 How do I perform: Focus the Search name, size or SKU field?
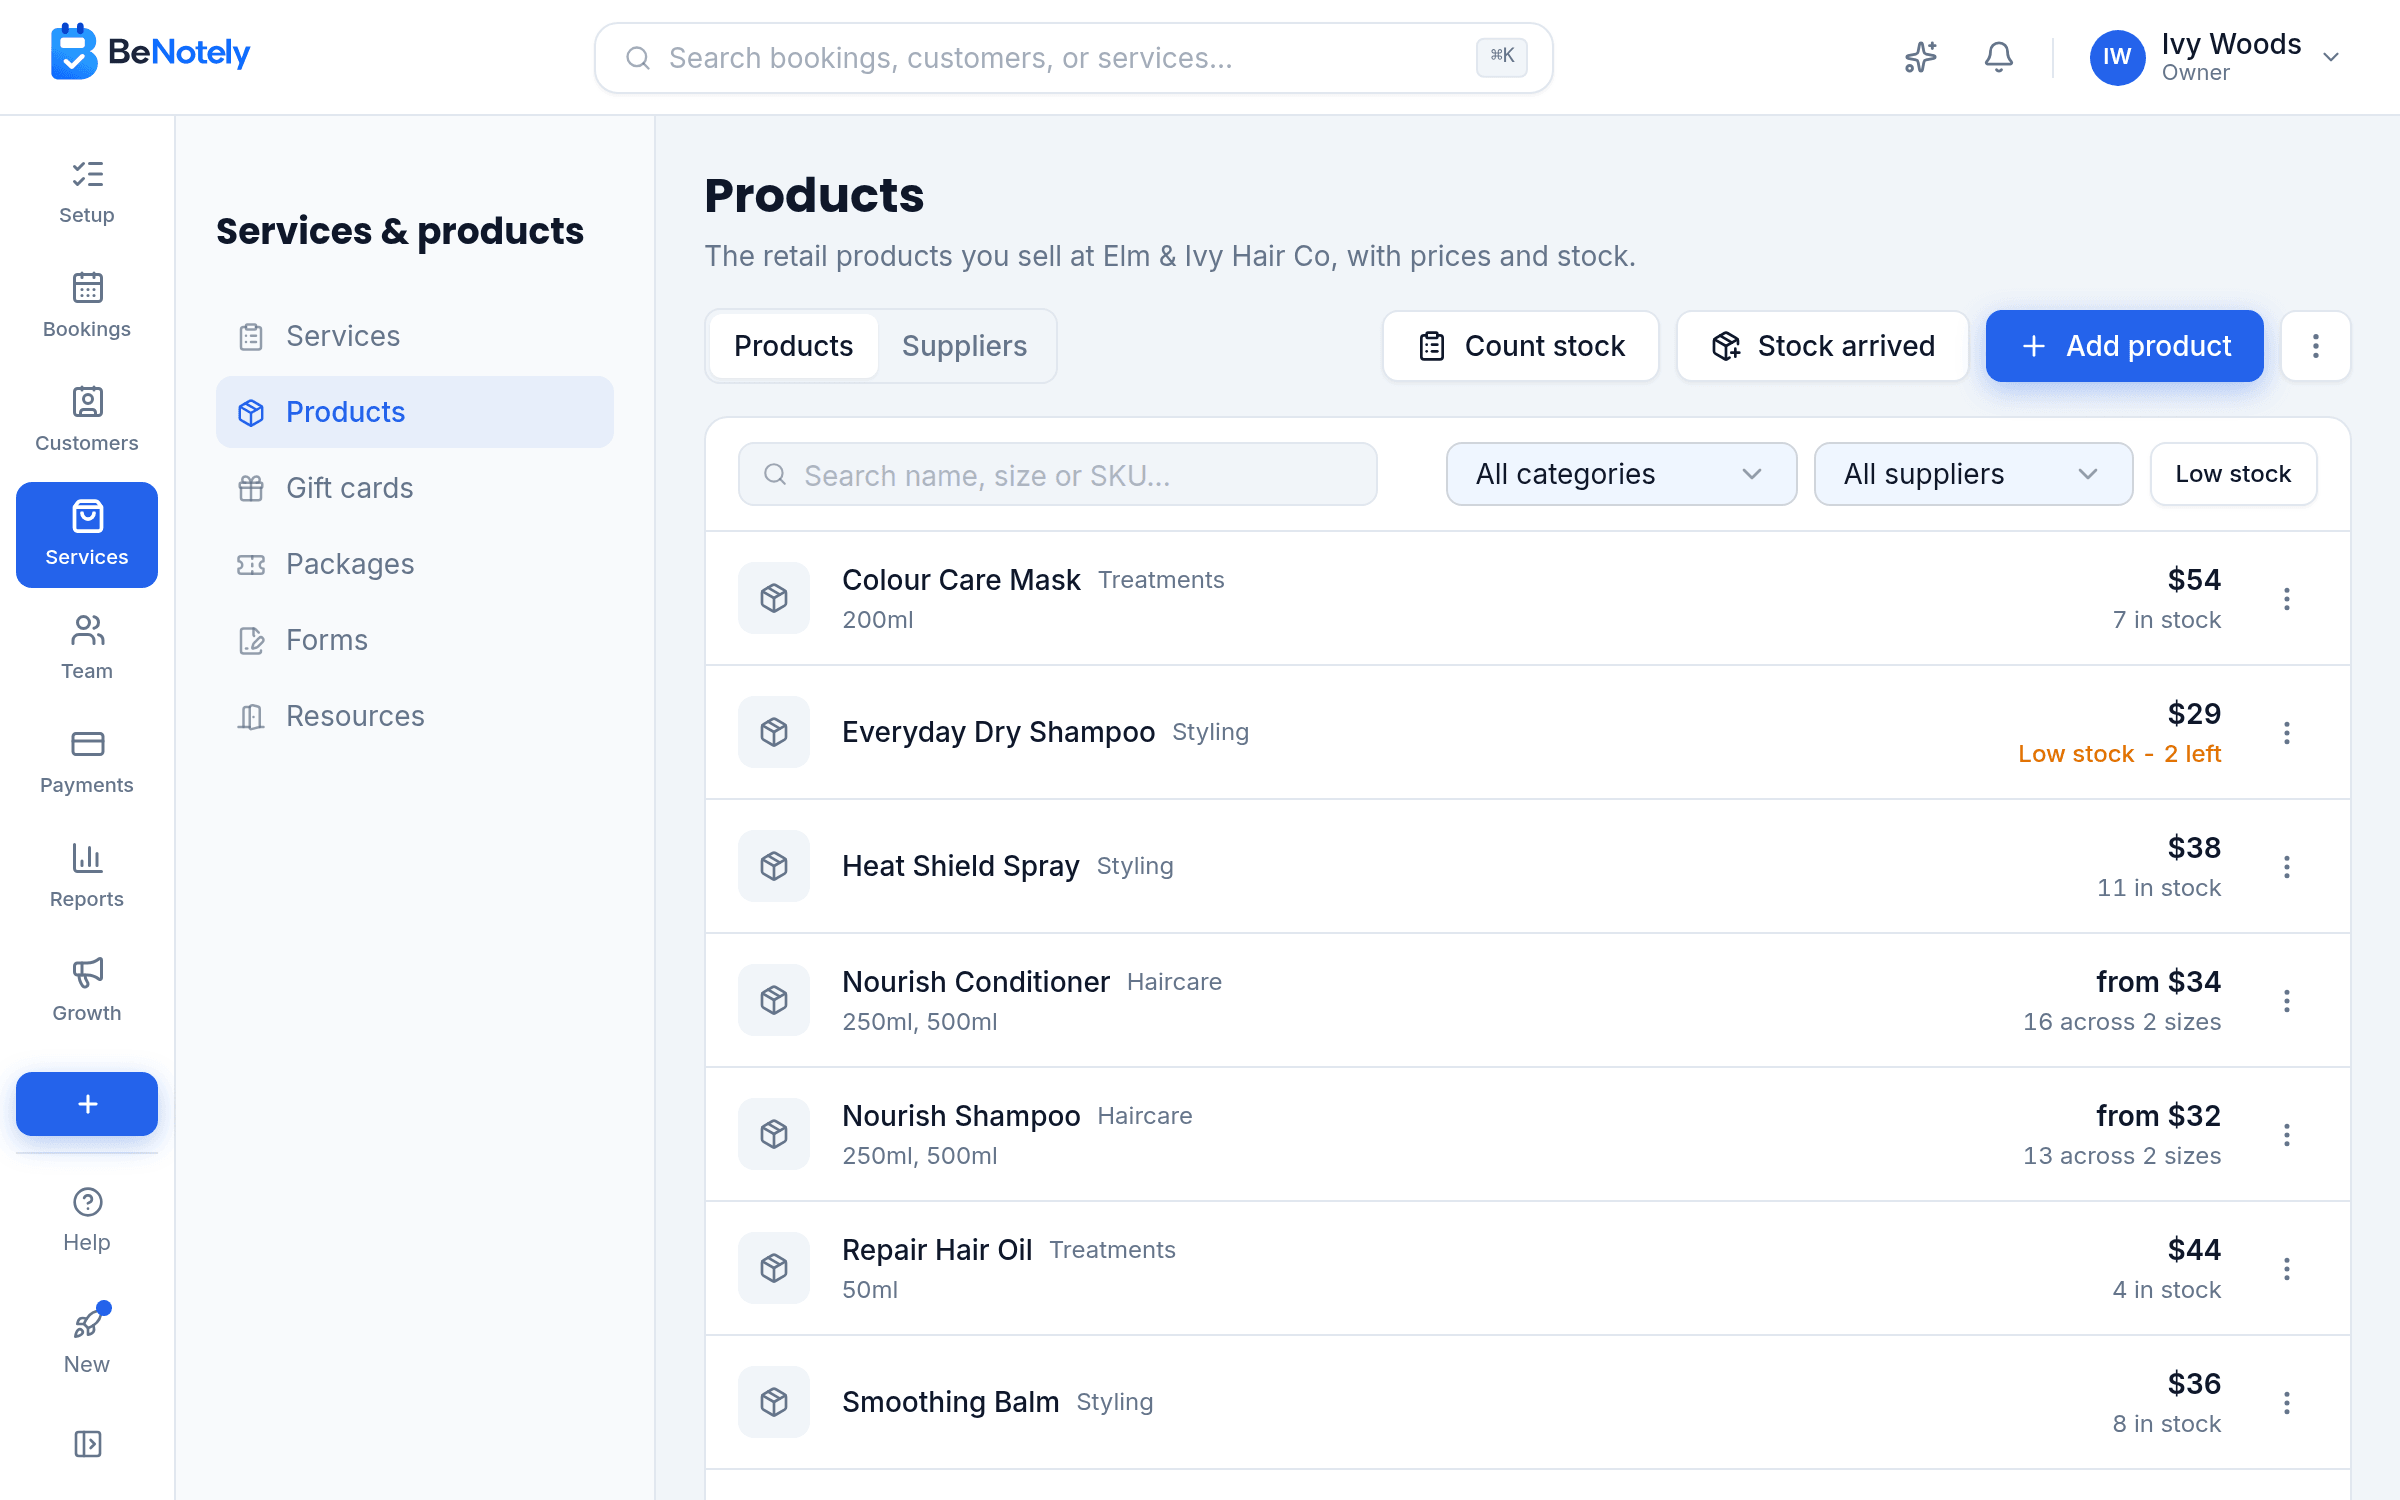point(1058,474)
